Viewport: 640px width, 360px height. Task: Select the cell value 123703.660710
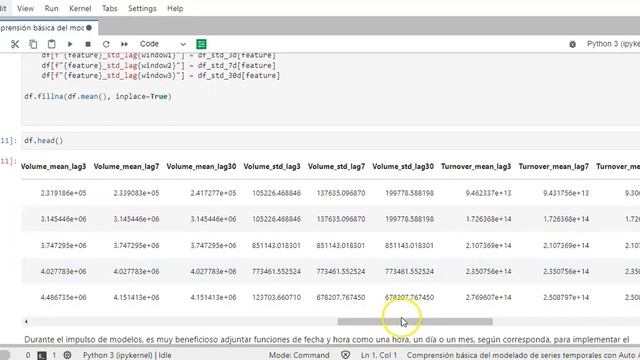click(x=276, y=298)
